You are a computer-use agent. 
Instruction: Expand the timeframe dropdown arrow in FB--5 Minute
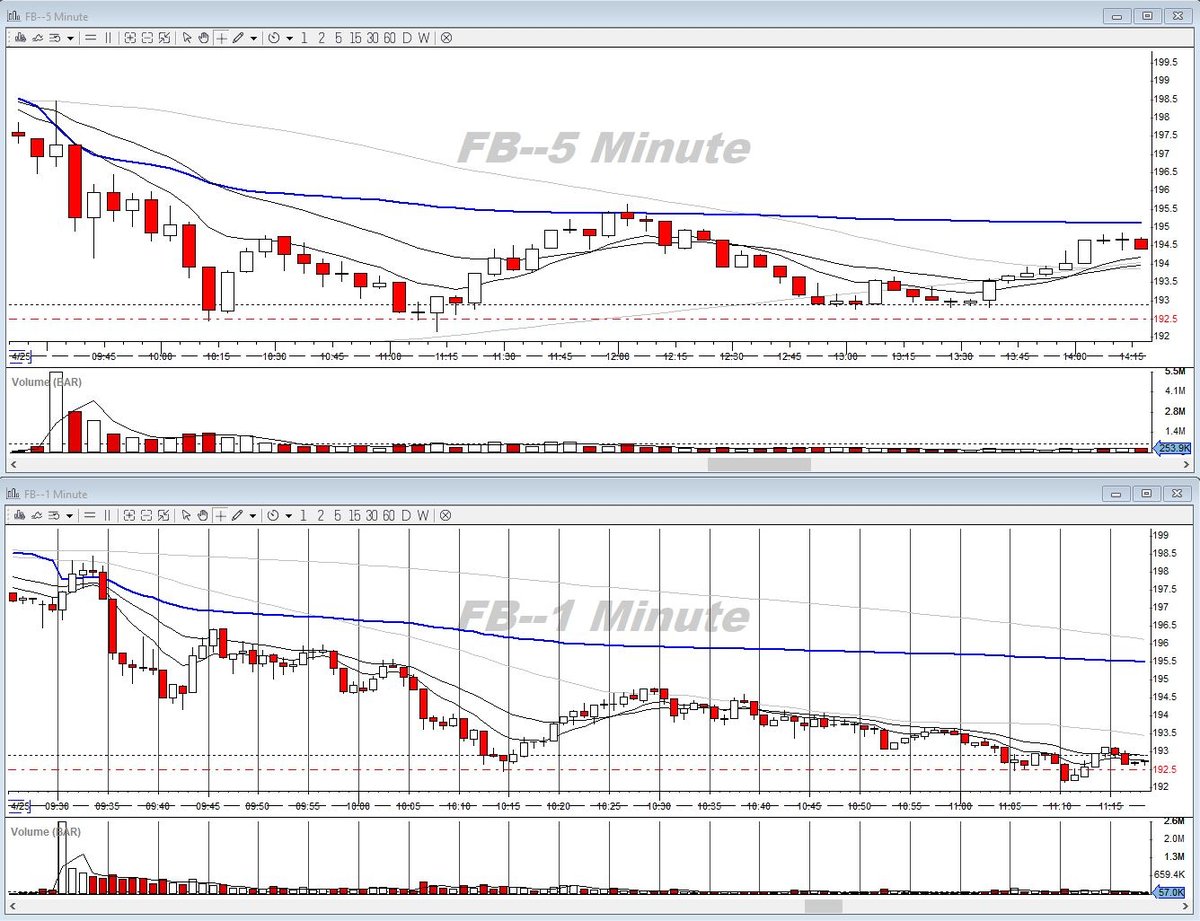[x=289, y=38]
